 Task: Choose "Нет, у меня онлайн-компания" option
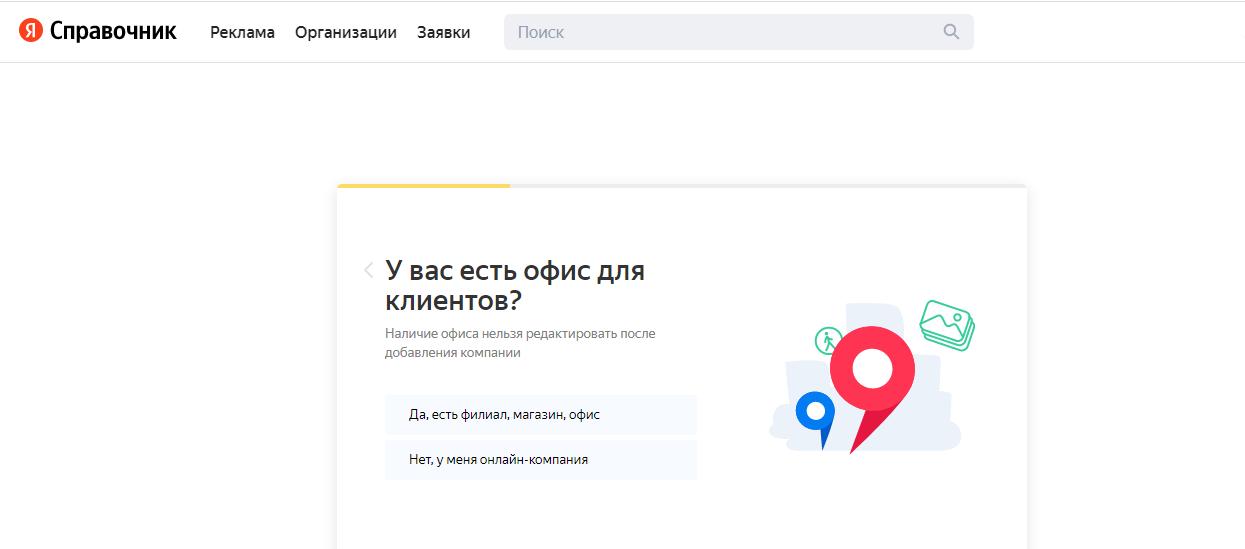541,460
